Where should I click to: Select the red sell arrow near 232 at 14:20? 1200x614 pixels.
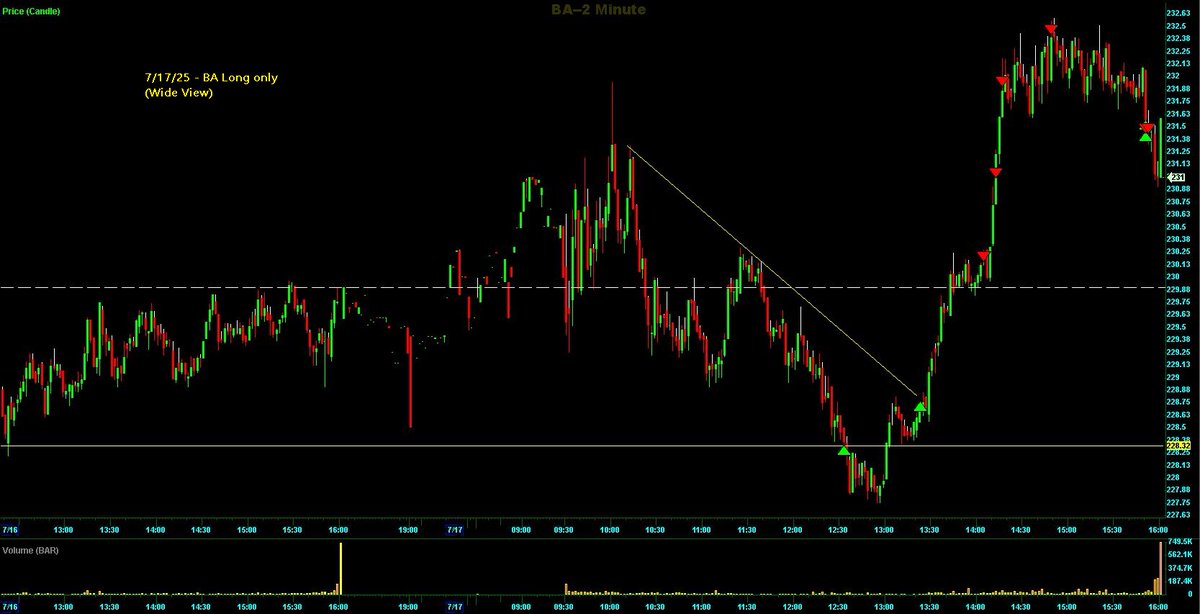tap(1002, 81)
